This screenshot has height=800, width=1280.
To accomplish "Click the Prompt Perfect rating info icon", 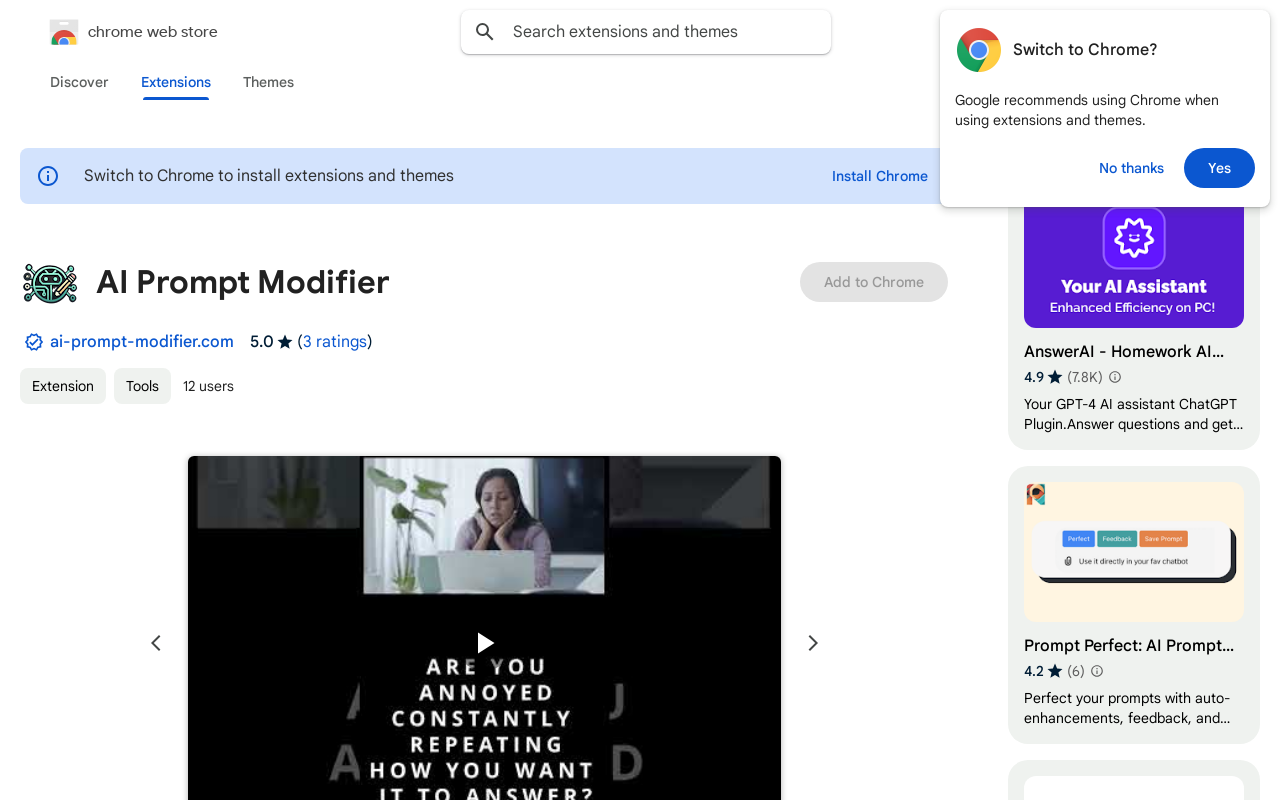I will [1097, 671].
